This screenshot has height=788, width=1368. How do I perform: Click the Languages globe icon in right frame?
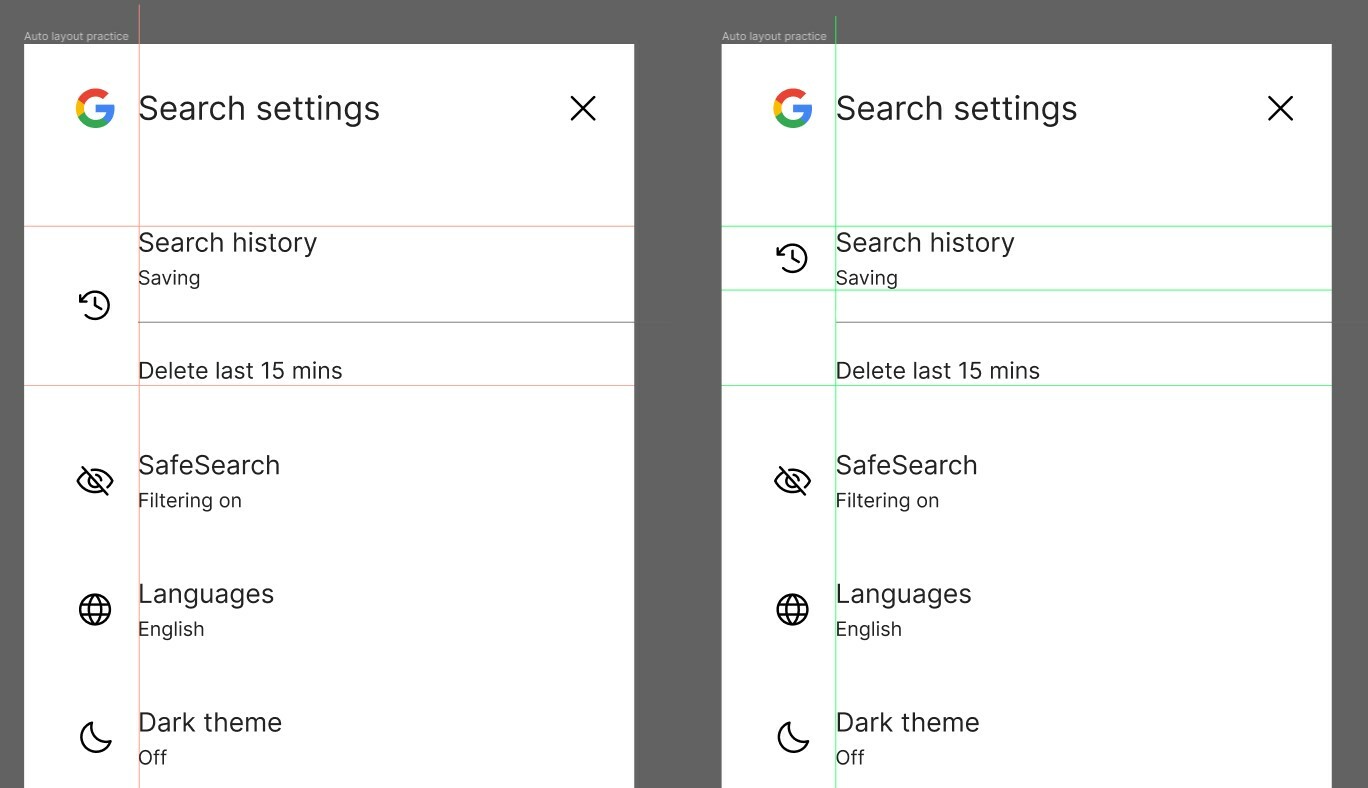point(793,609)
